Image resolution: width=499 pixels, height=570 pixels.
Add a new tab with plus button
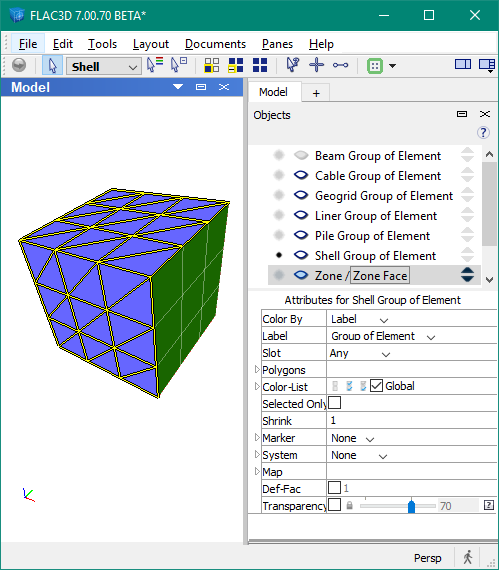[316, 93]
